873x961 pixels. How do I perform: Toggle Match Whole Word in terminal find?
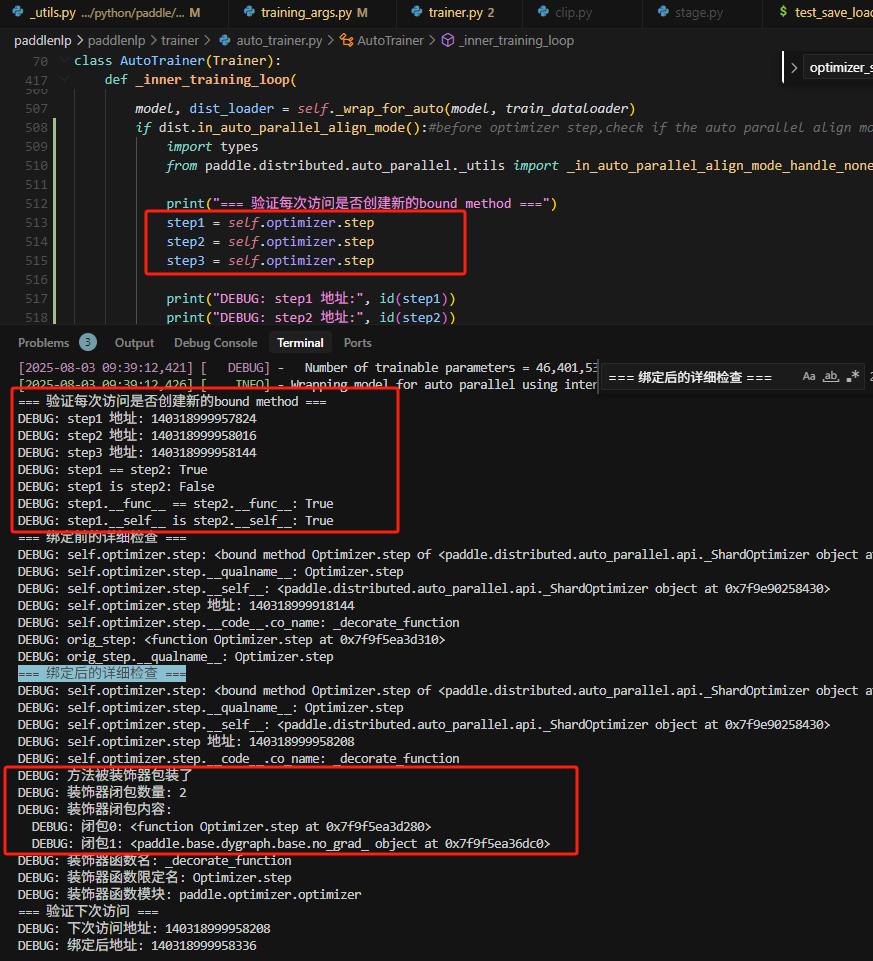click(x=831, y=377)
